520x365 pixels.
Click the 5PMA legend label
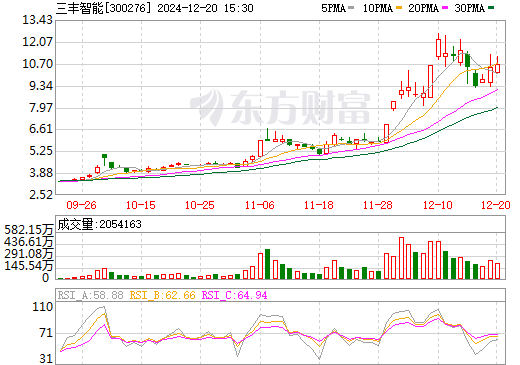coord(333,8)
